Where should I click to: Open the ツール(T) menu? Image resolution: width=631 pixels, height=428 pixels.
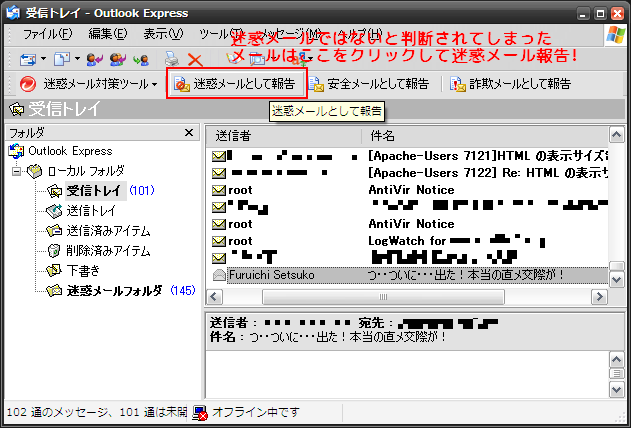(x=219, y=34)
